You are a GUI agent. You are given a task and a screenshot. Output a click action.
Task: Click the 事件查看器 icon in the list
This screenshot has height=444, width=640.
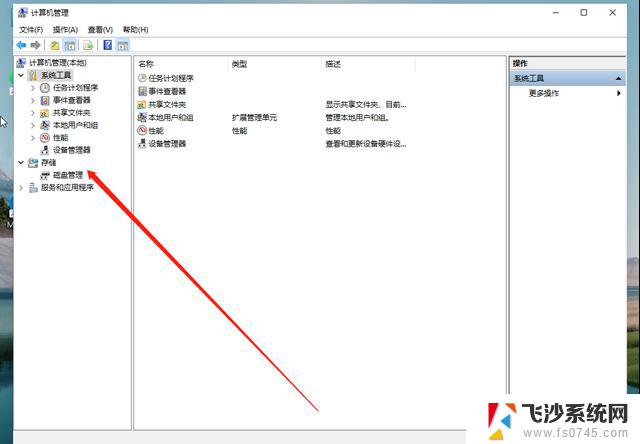[142, 91]
